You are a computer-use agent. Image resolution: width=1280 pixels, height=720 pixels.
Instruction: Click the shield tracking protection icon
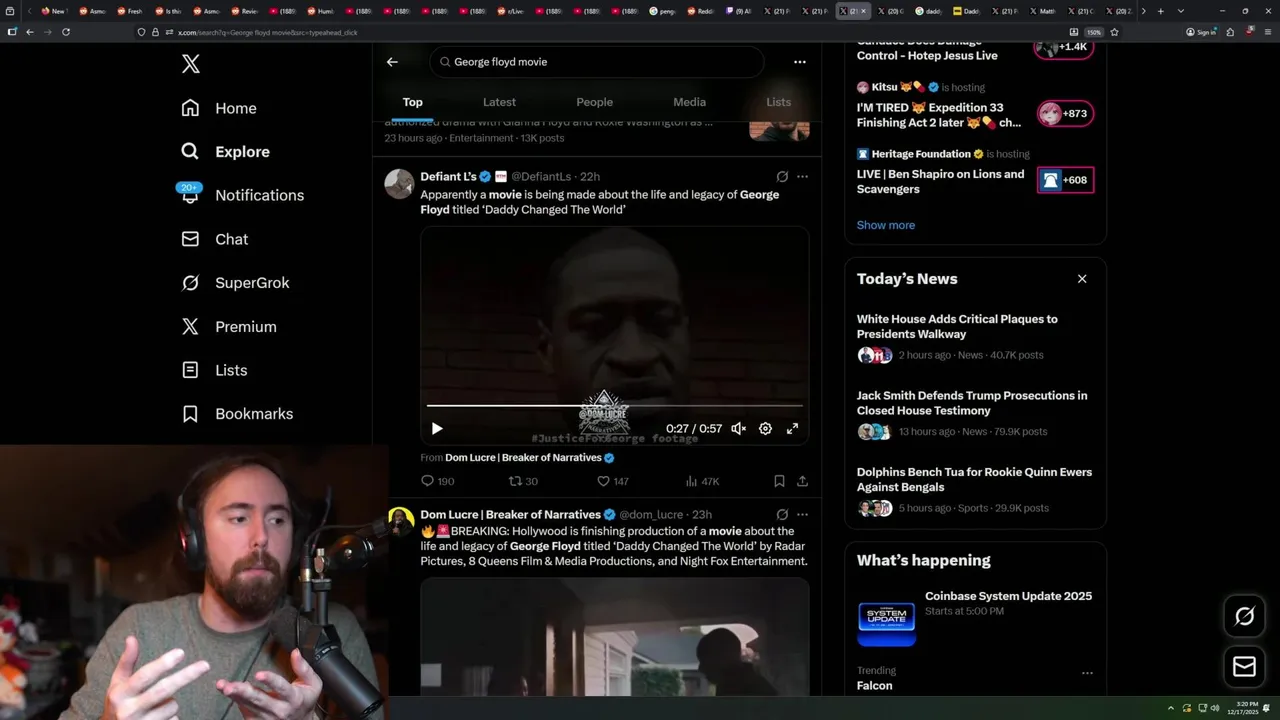click(x=142, y=32)
